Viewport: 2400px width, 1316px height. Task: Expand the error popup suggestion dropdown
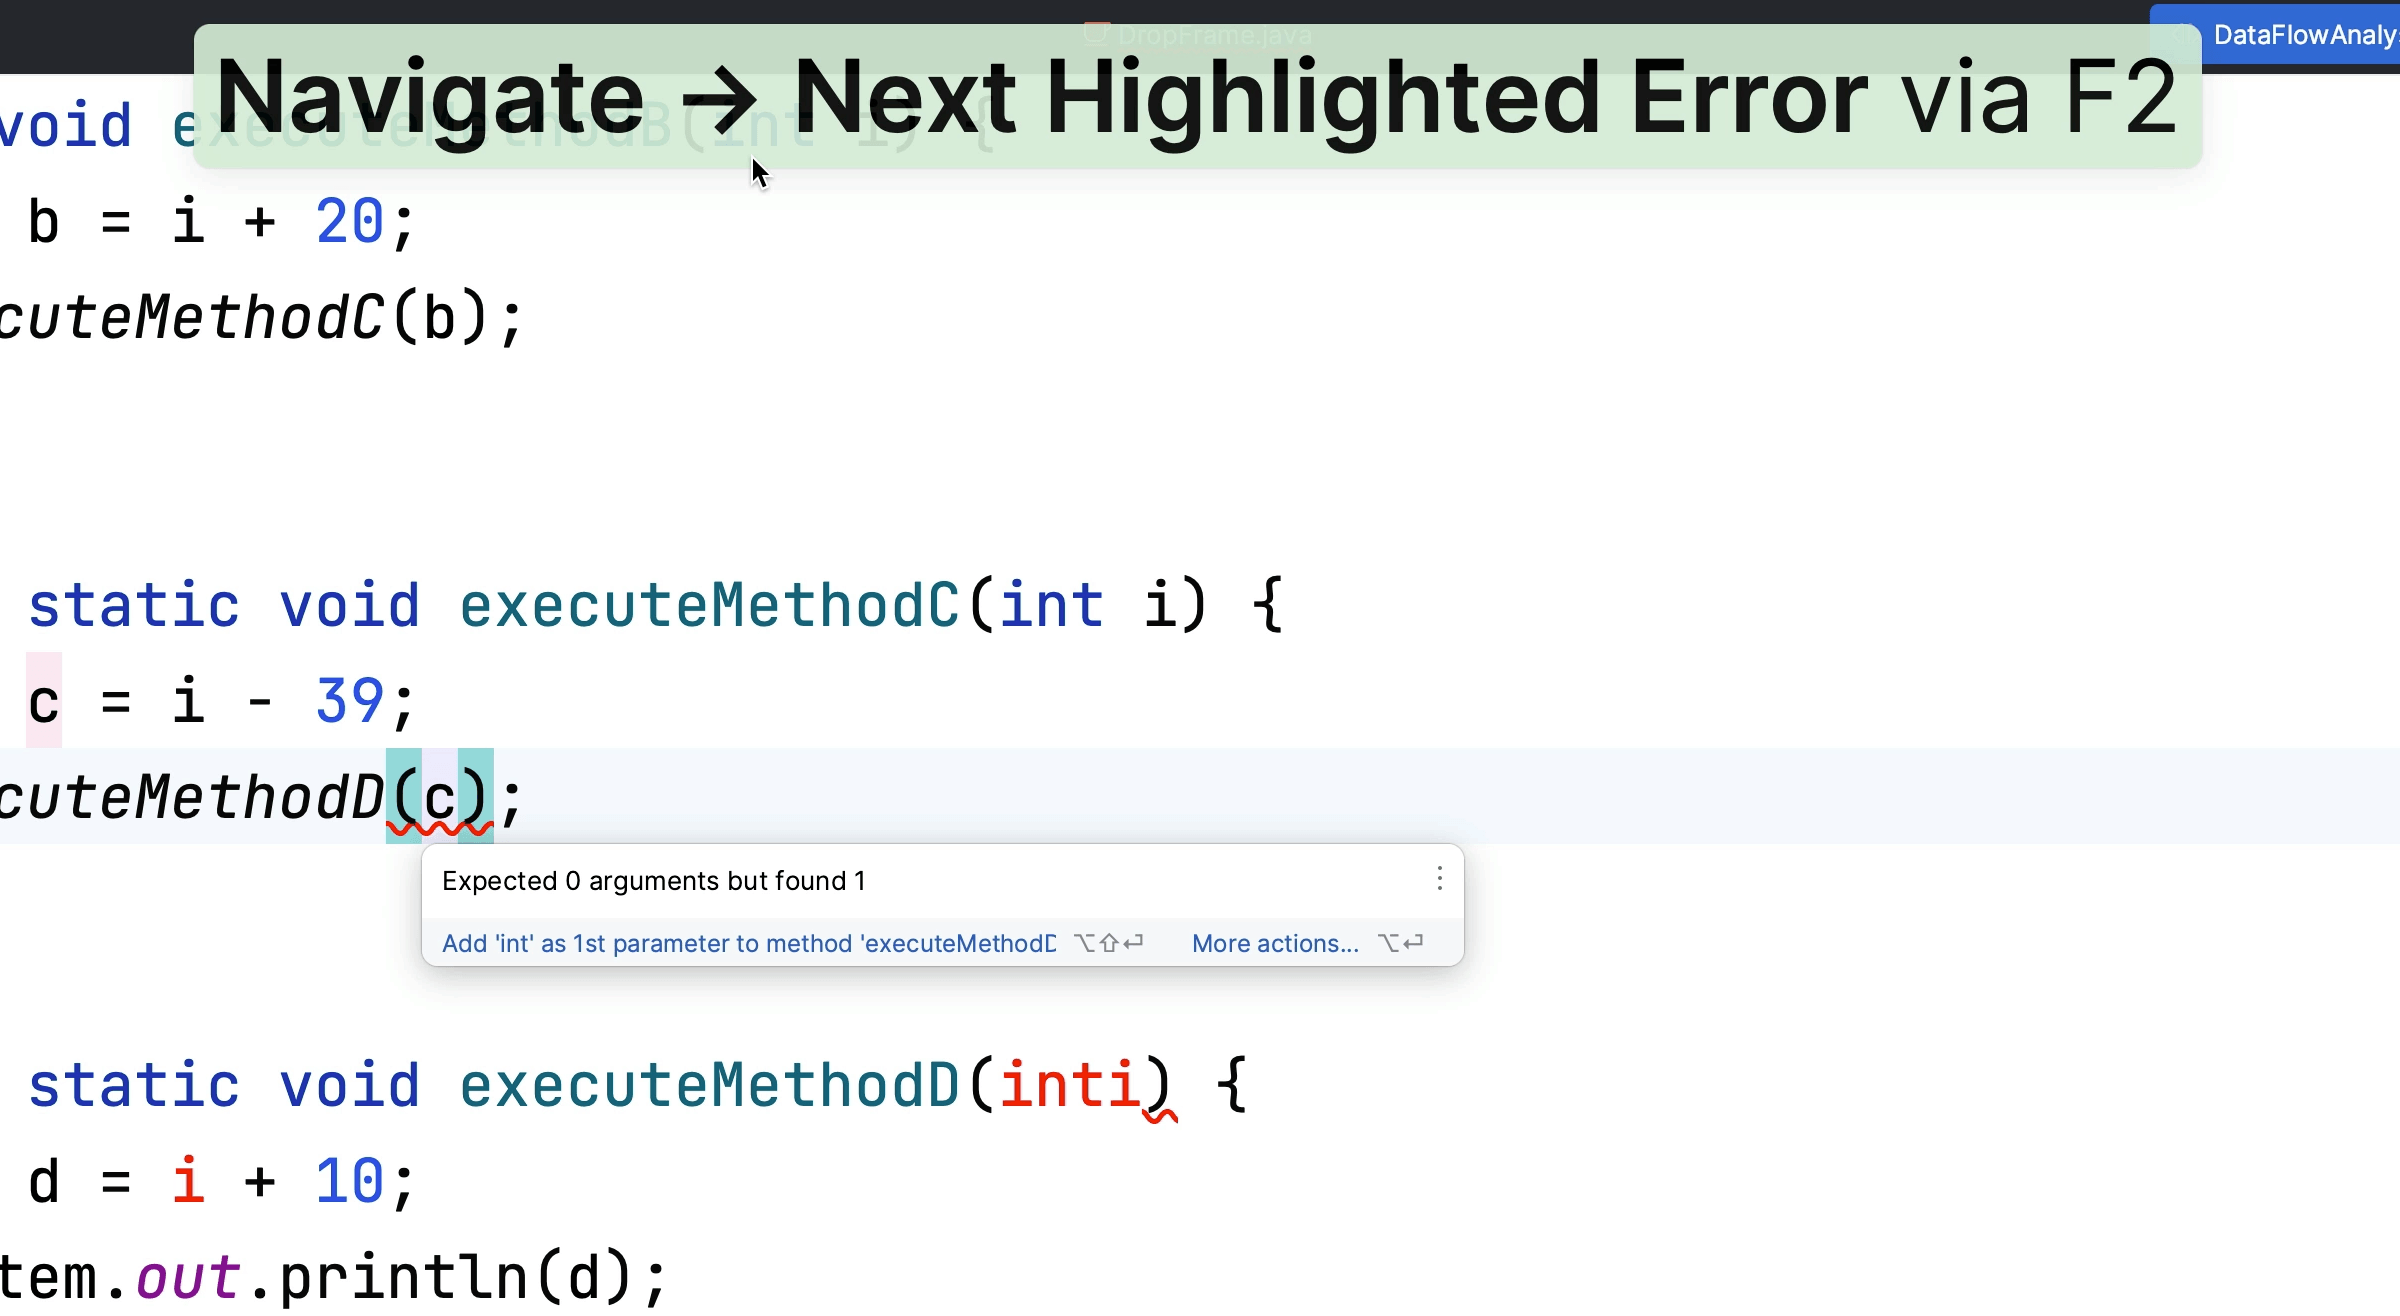point(1437,880)
